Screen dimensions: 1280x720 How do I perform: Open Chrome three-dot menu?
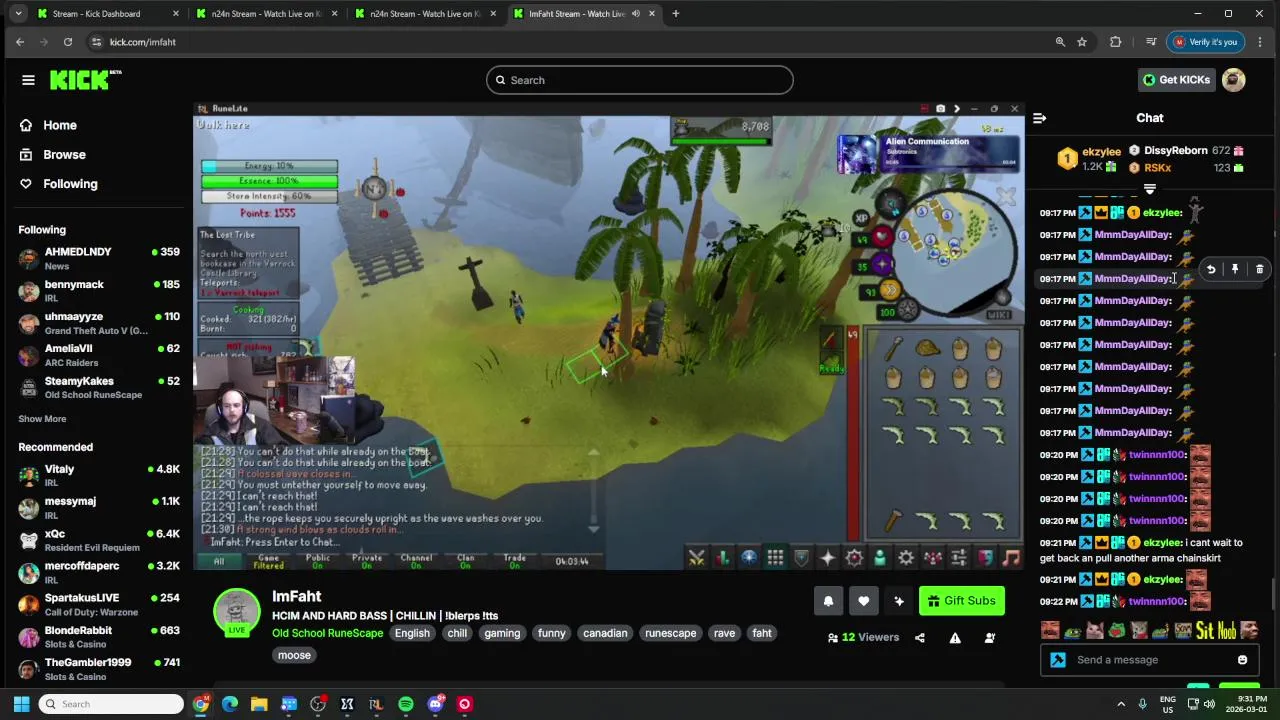click(1259, 42)
